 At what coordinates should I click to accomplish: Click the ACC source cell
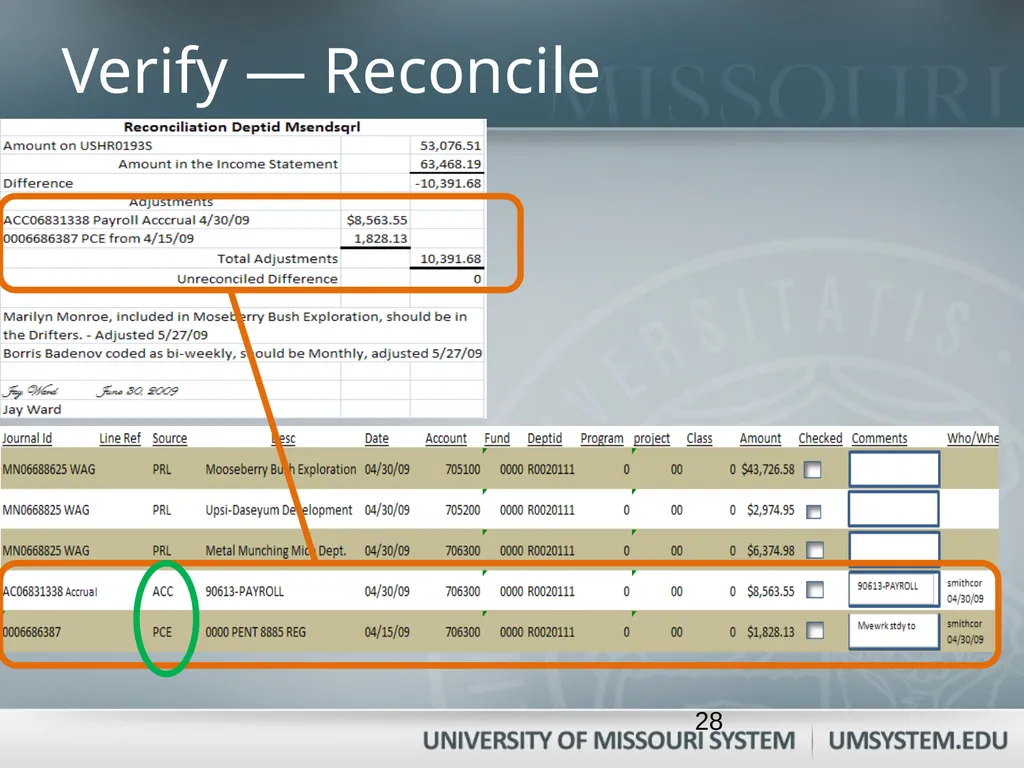(x=163, y=592)
